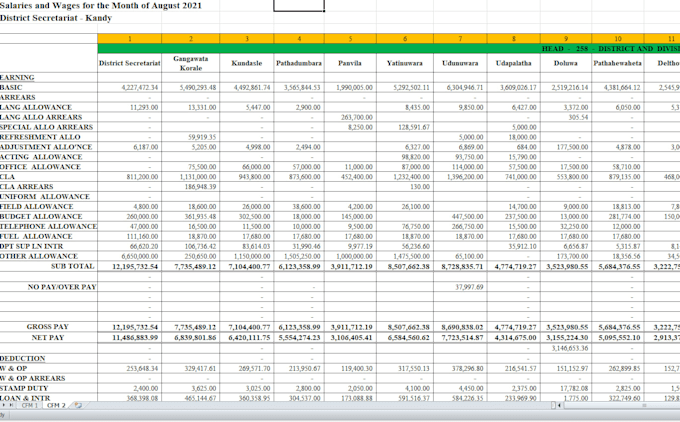
Task: Click the green HEAD 258 District banner
Action: 389,49
